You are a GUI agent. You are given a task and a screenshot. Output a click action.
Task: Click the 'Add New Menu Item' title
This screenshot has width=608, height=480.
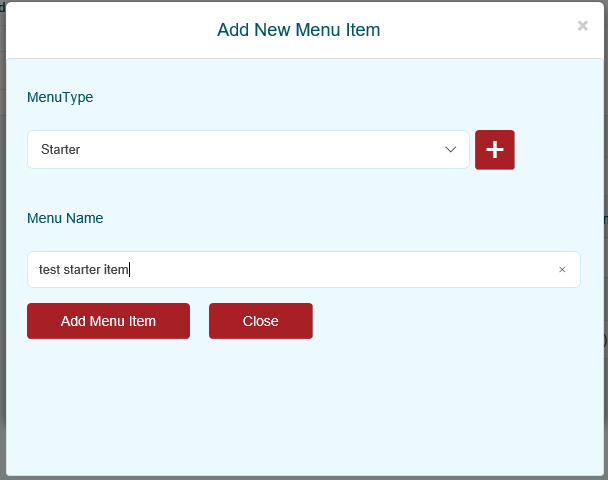[x=298, y=30]
